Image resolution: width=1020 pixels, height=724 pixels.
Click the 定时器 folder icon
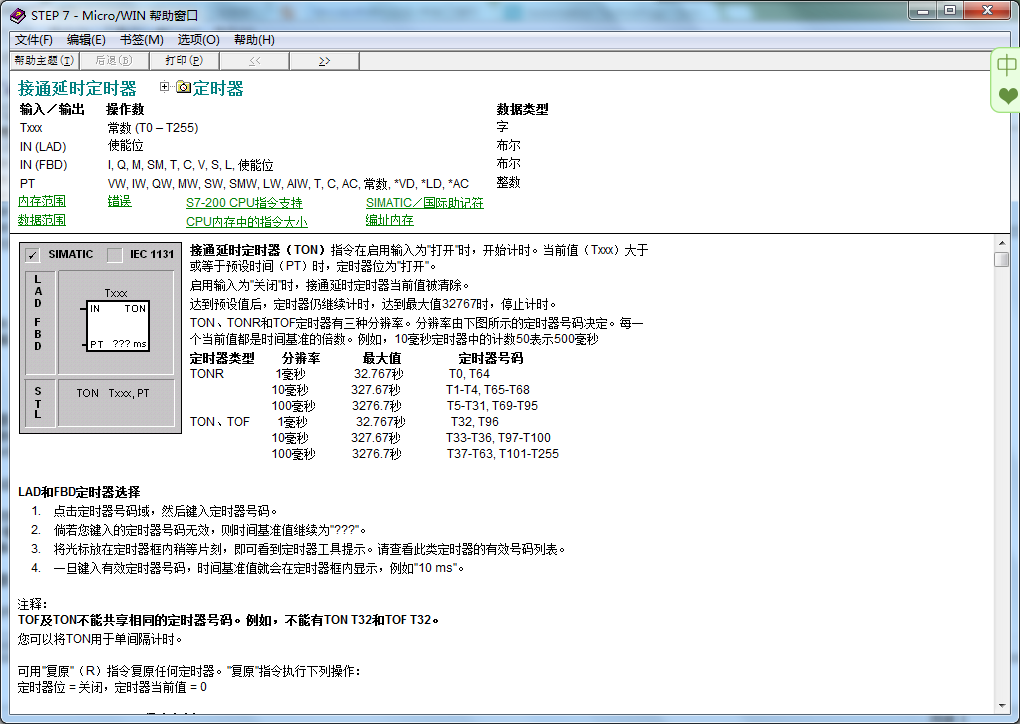(x=183, y=88)
